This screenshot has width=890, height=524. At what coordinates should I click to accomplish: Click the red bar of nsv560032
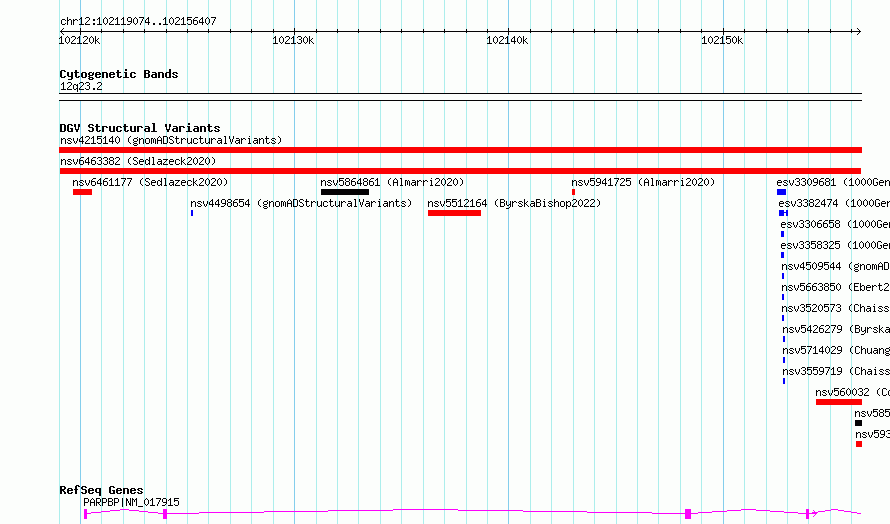839,402
